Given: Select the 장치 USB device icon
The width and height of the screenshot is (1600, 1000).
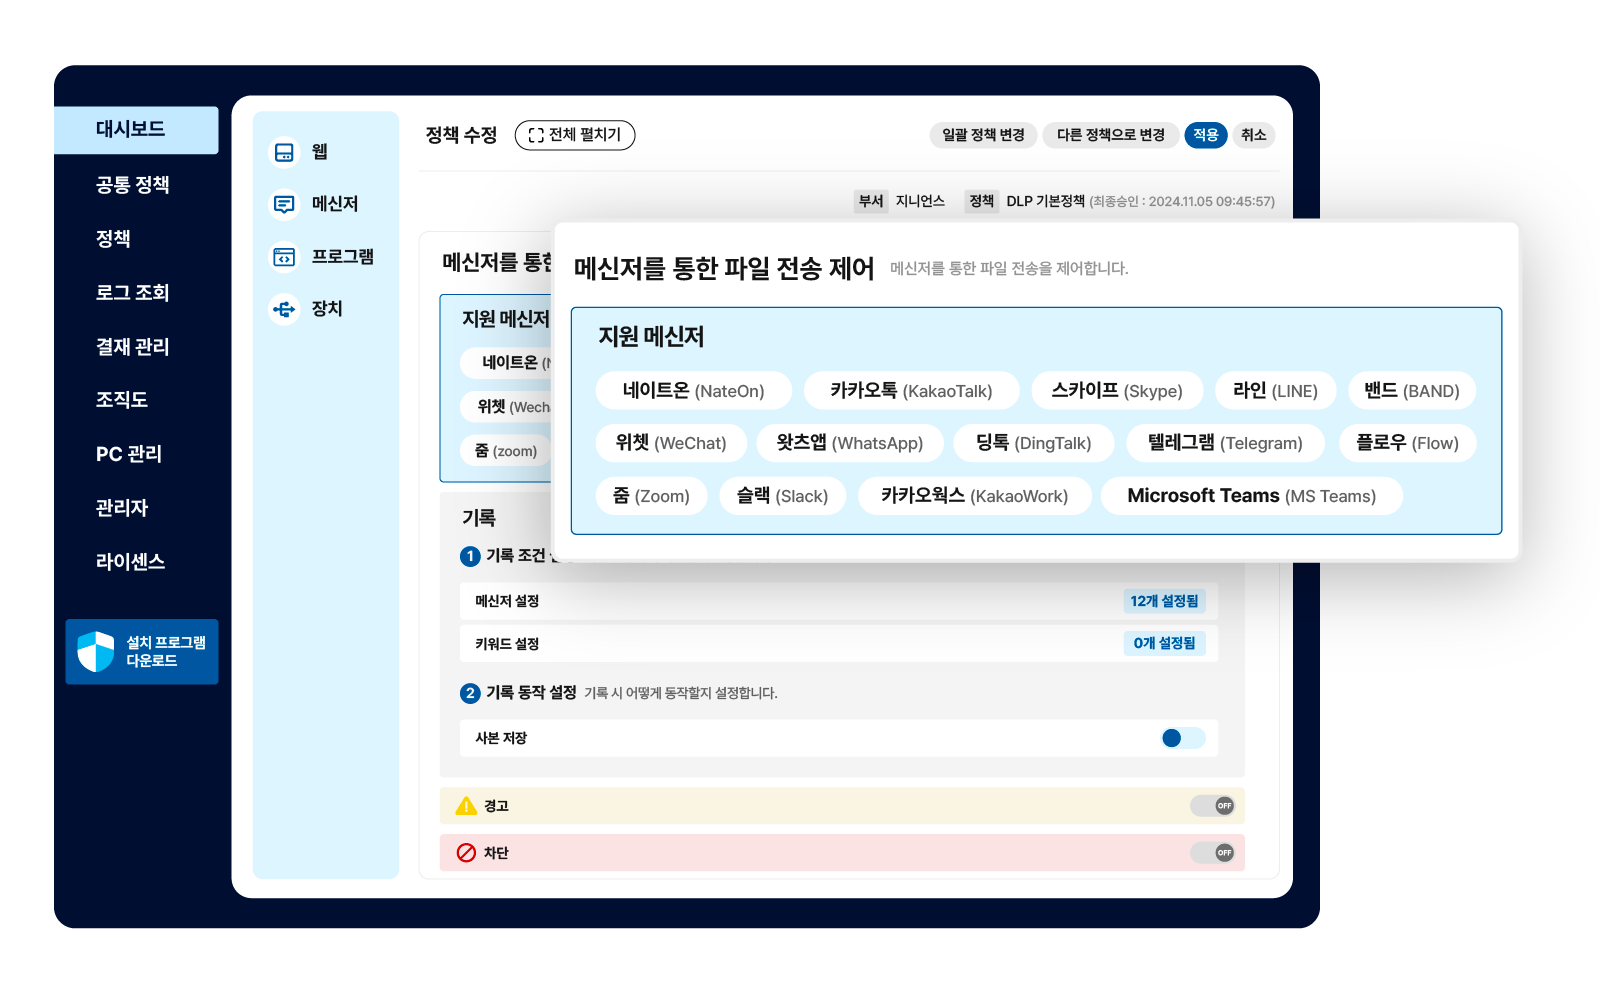Looking at the screenshot, I should click(x=285, y=309).
